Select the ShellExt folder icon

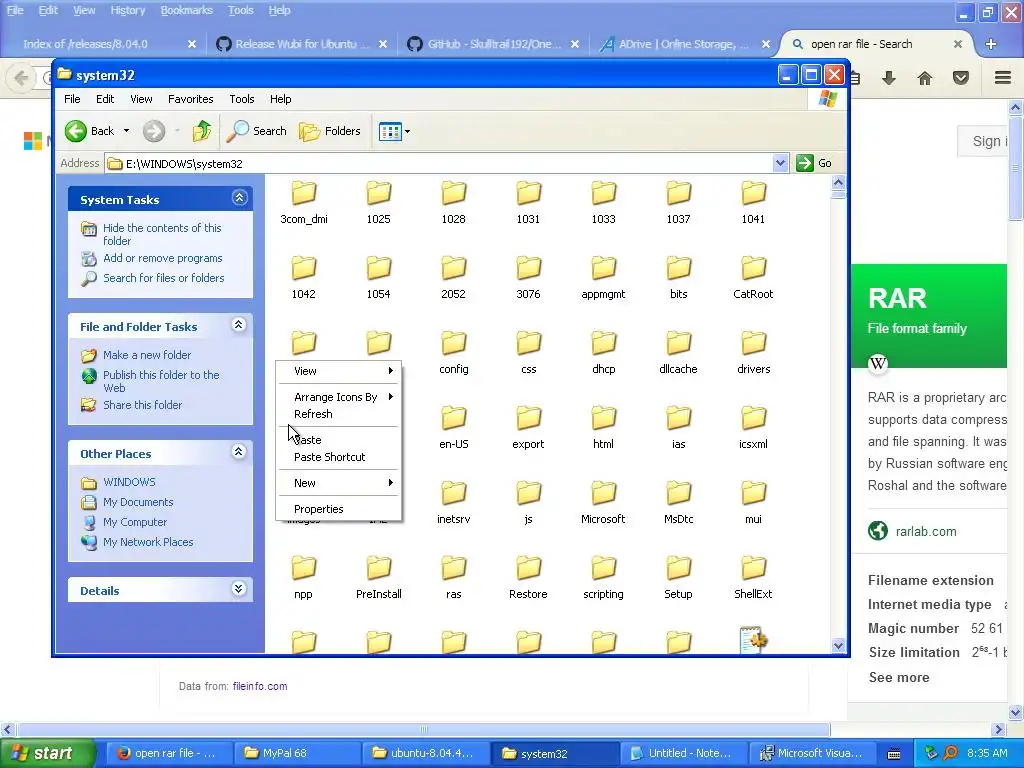pyautogui.click(x=753, y=569)
